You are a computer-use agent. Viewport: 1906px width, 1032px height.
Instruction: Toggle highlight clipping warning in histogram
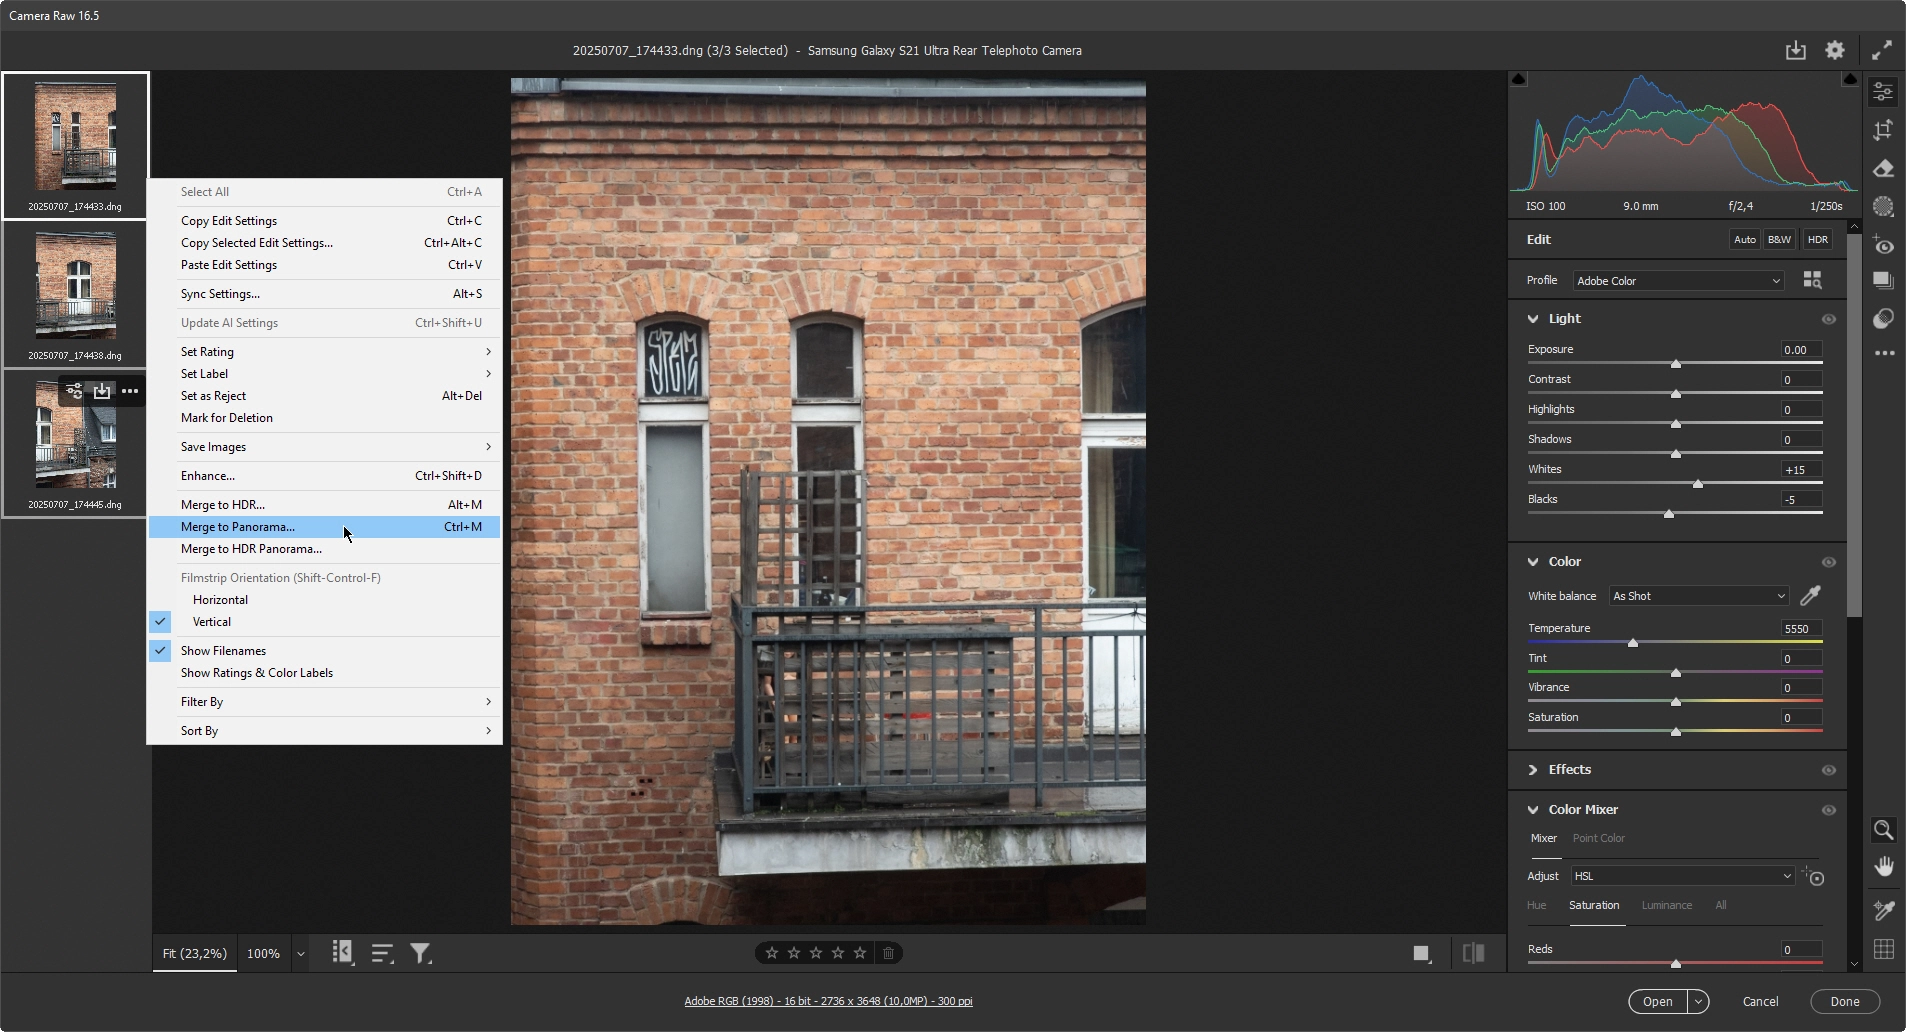(x=1849, y=79)
